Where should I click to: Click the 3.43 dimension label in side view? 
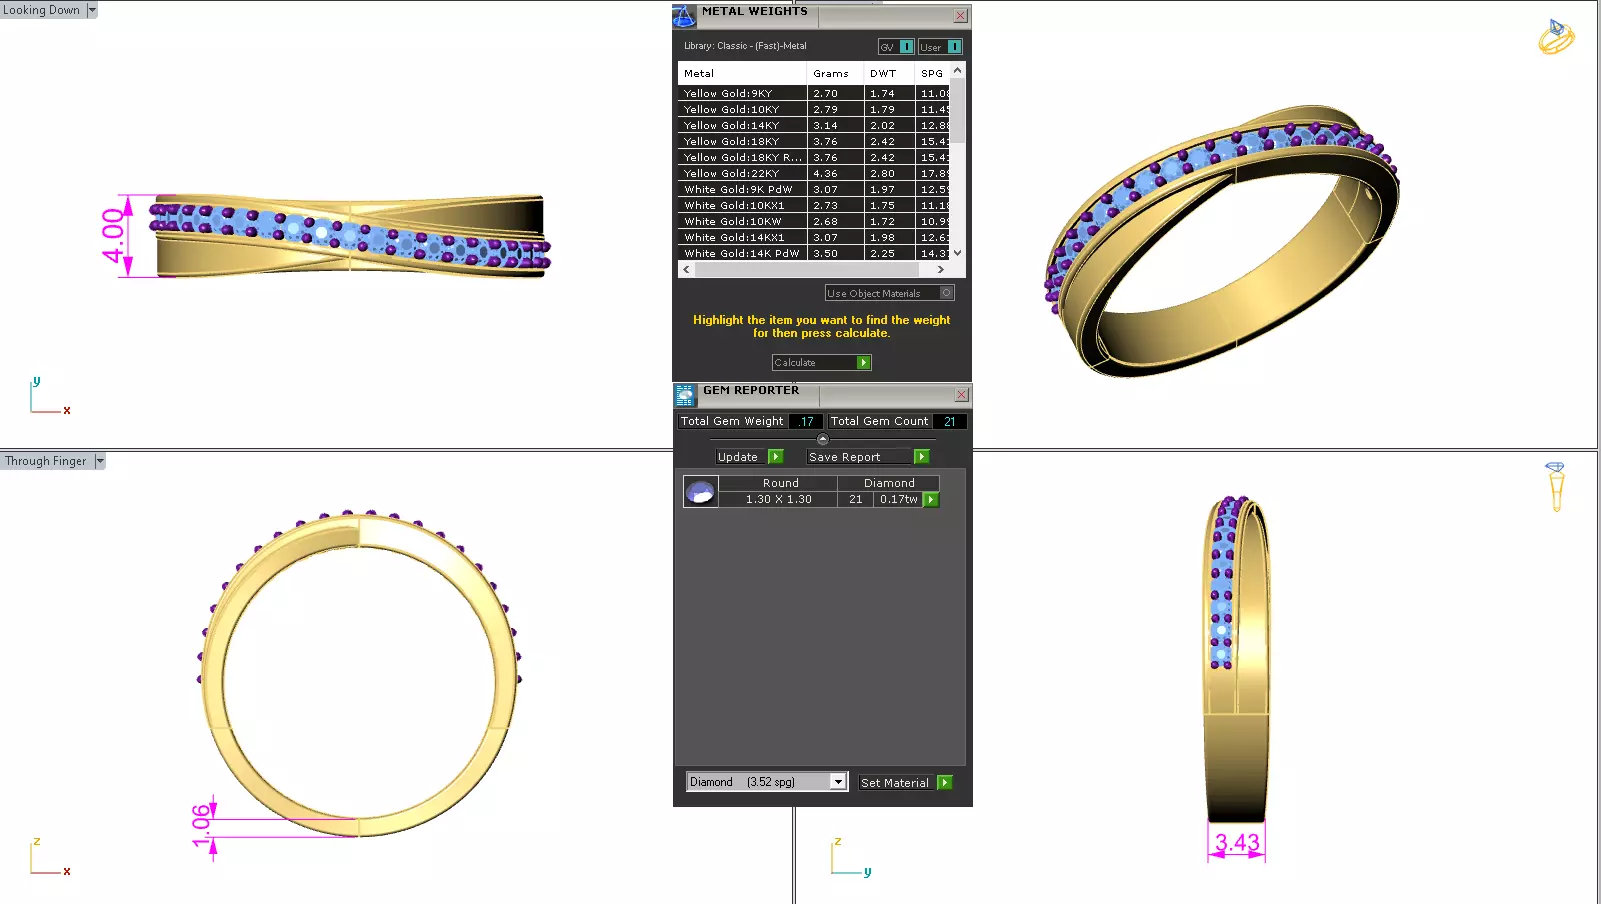(1237, 843)
